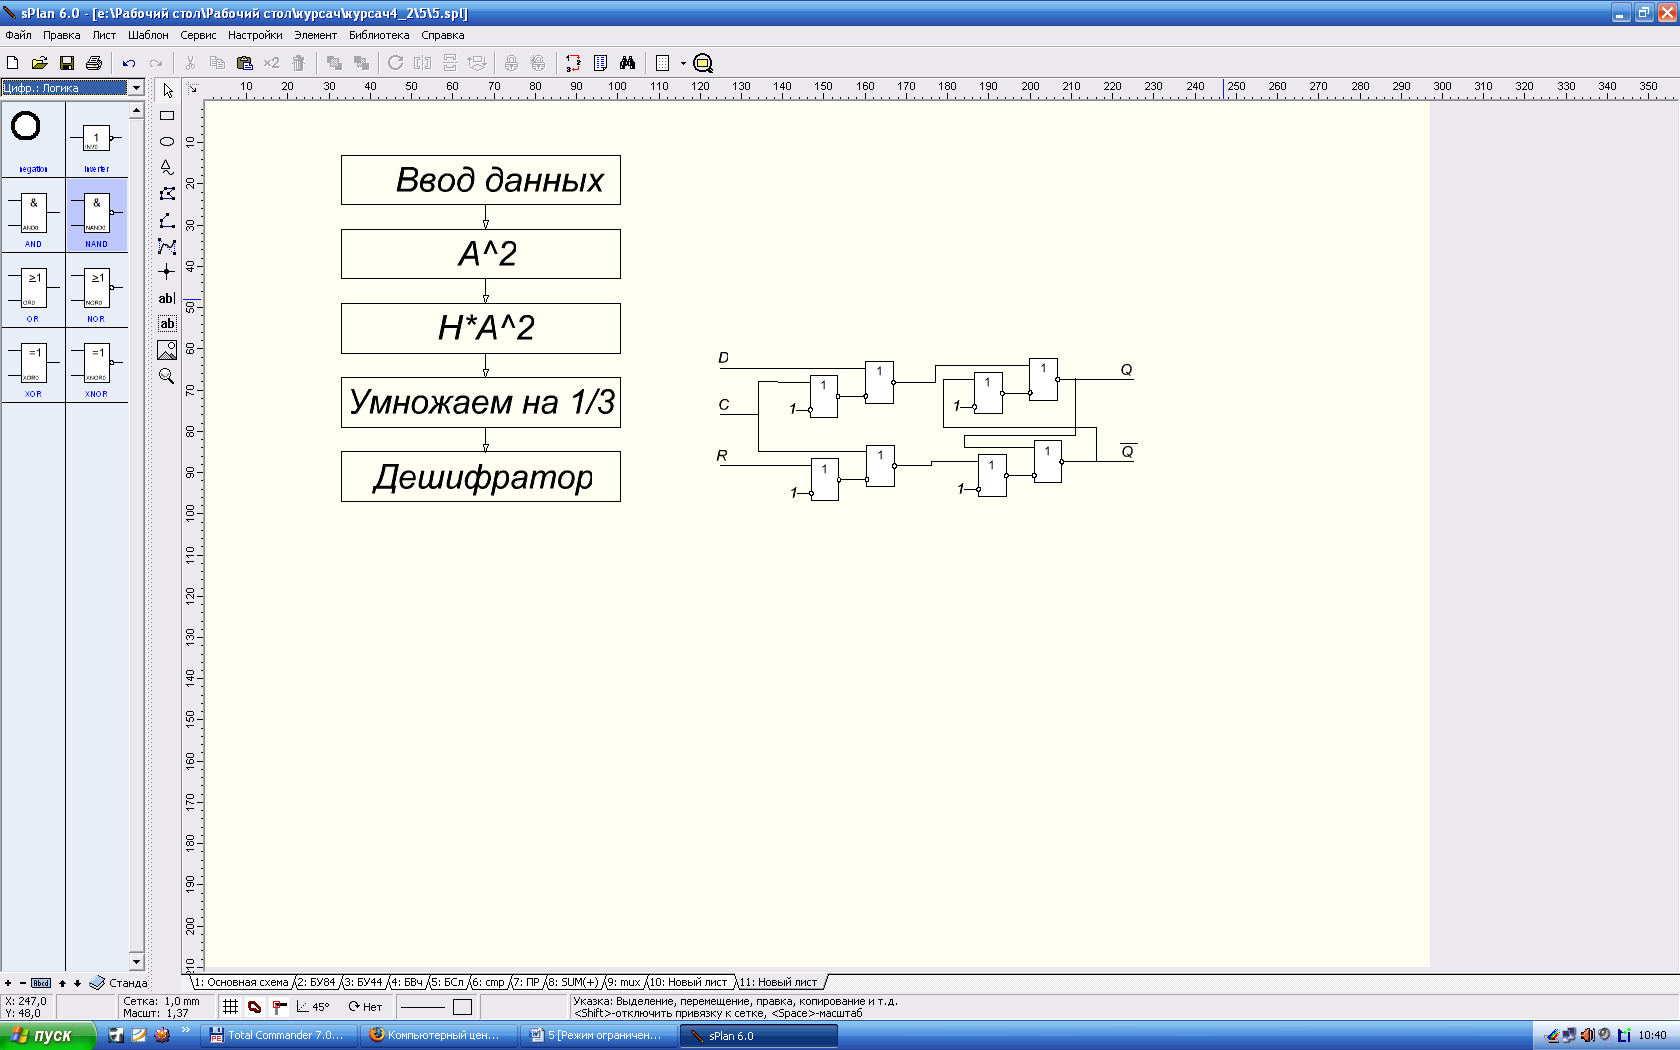Image resolution: width=1680 pixels, height=1050 pixels.
Task: Switch to Компьютерный цен... taskbar button
Action: click(438, 1035)
